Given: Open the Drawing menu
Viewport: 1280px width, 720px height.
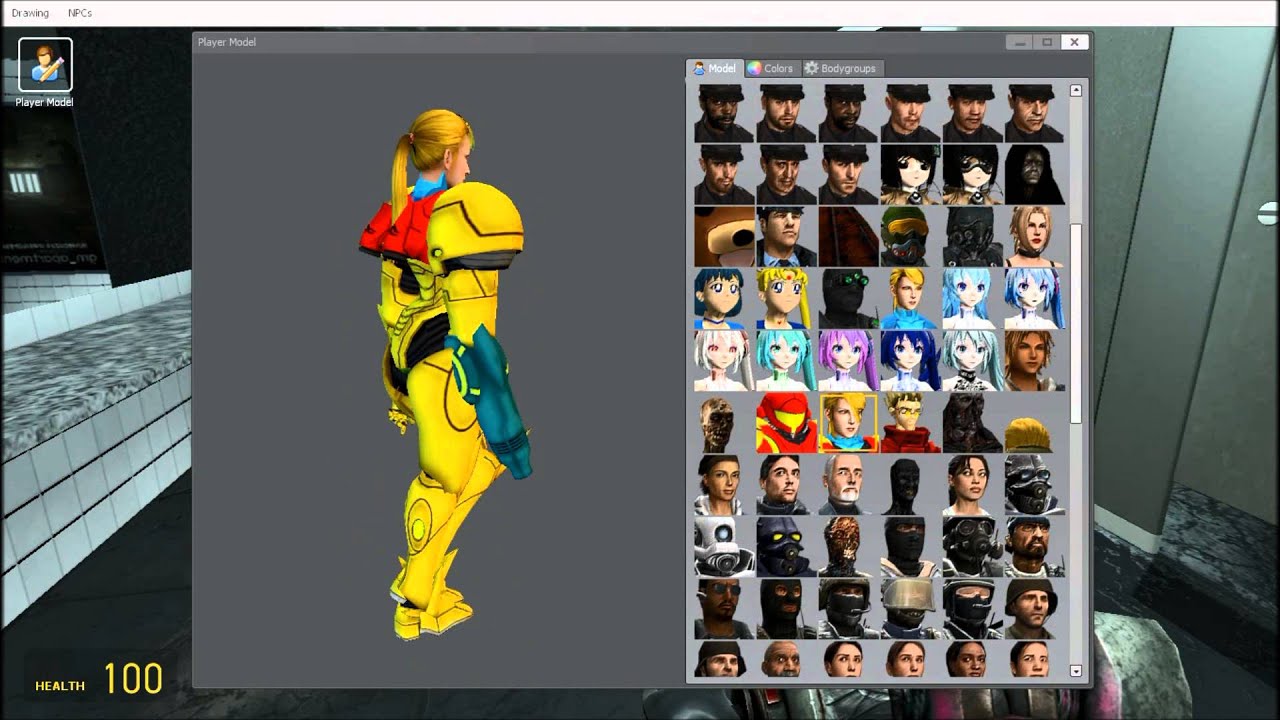Looking at the screenshot, I should tap(30, 13).
